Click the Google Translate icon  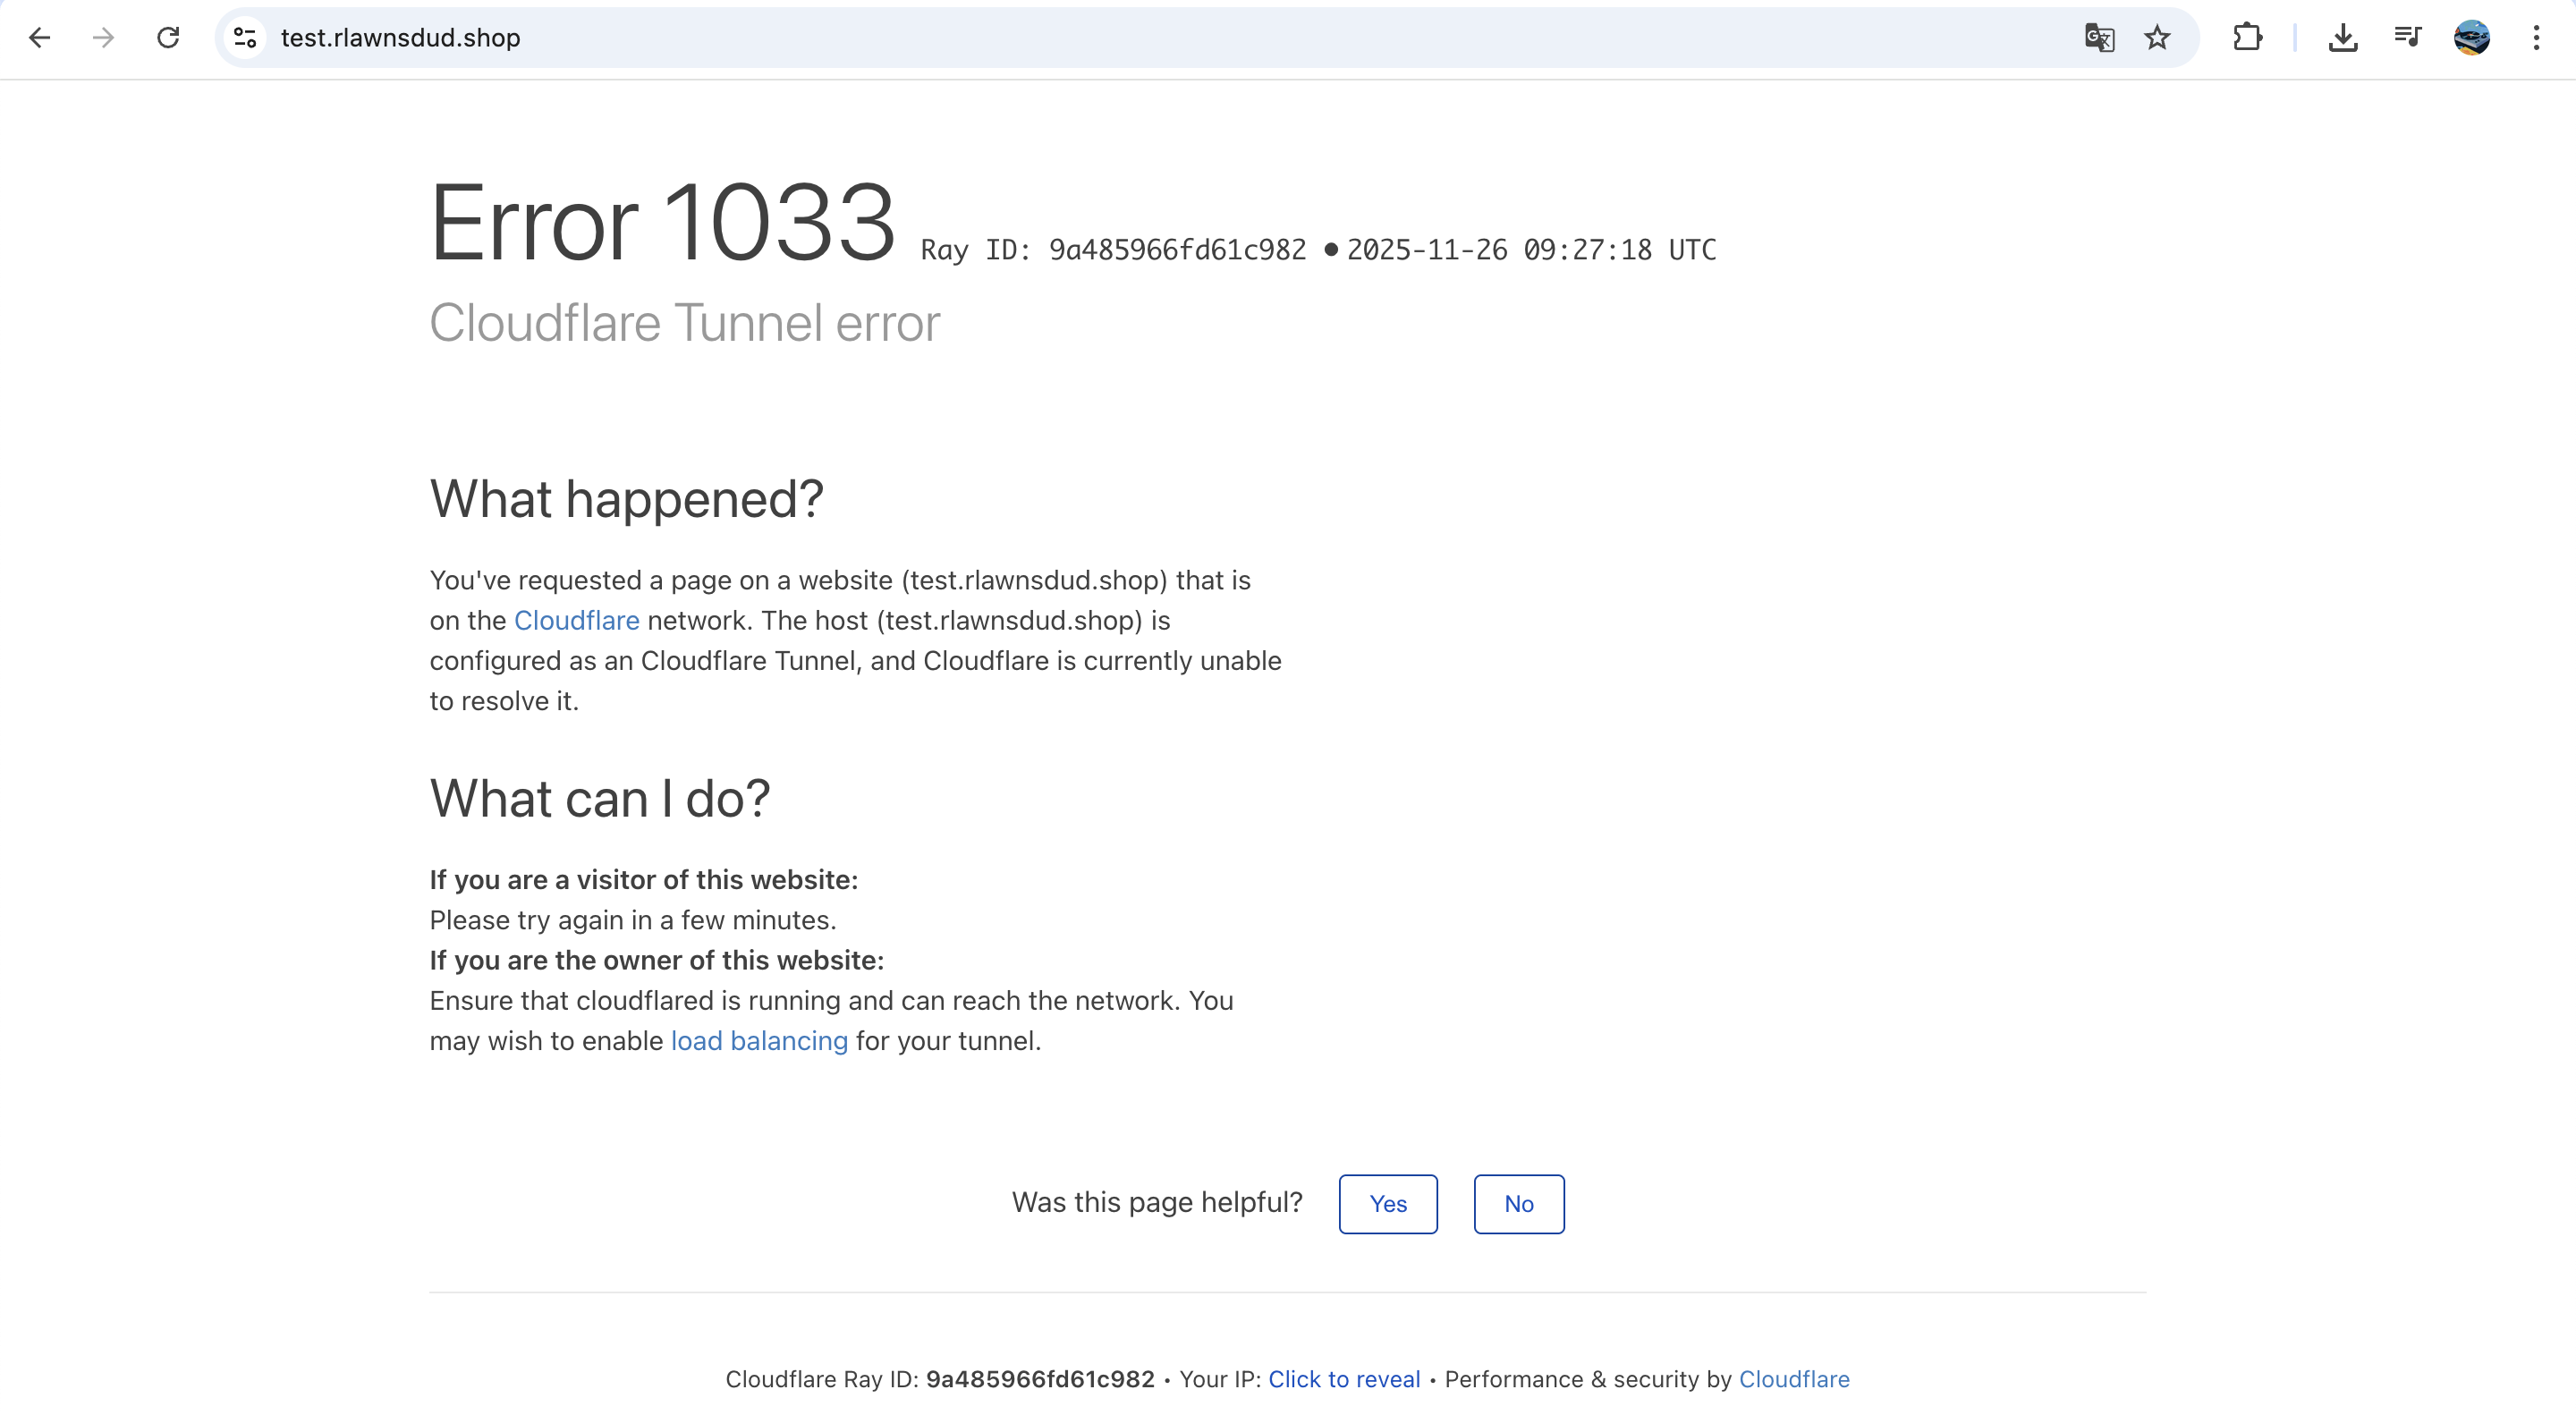pos(2099,38)
